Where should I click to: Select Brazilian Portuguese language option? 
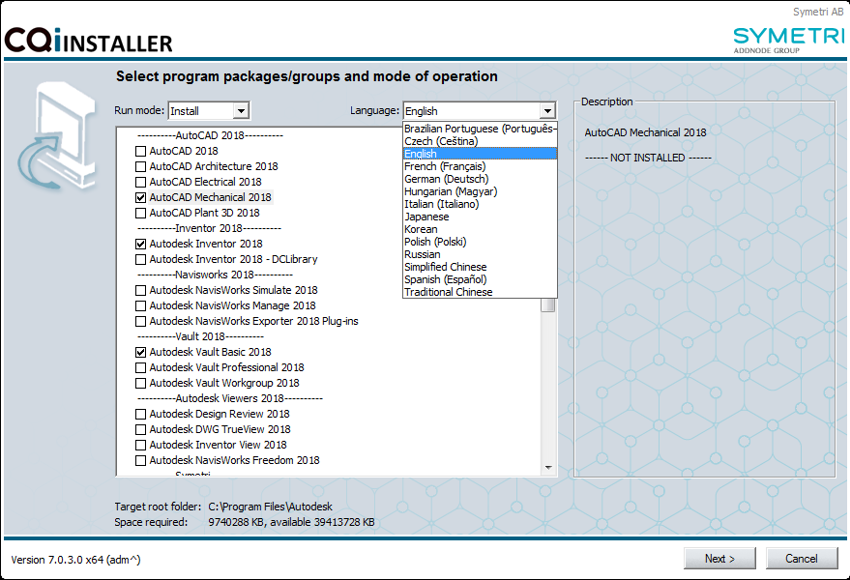(480, 129)
